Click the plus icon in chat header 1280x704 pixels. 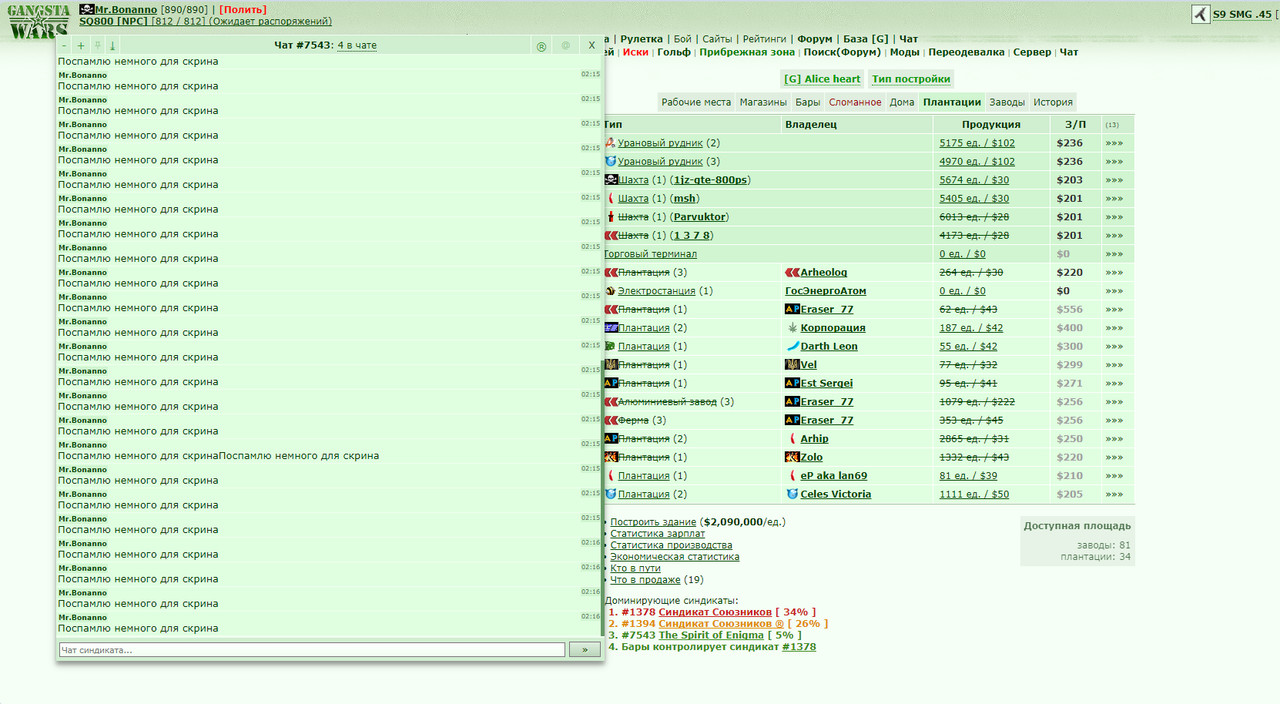tap(81, 46)
